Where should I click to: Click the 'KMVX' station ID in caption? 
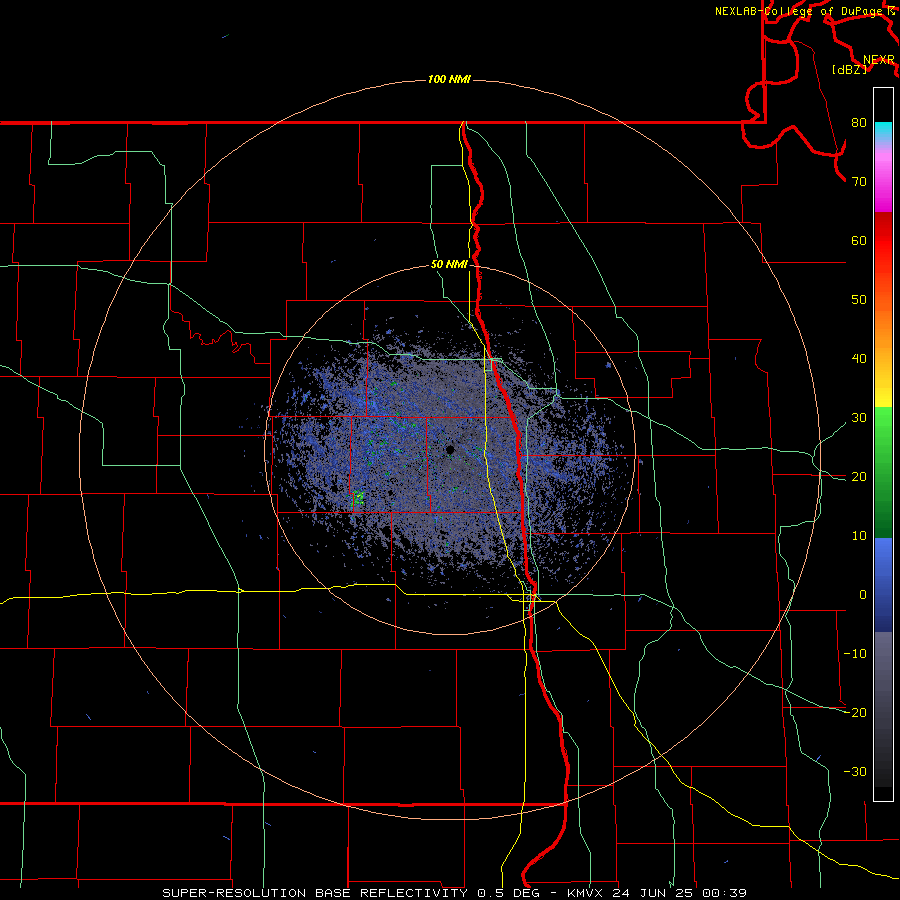pos(587,893)
